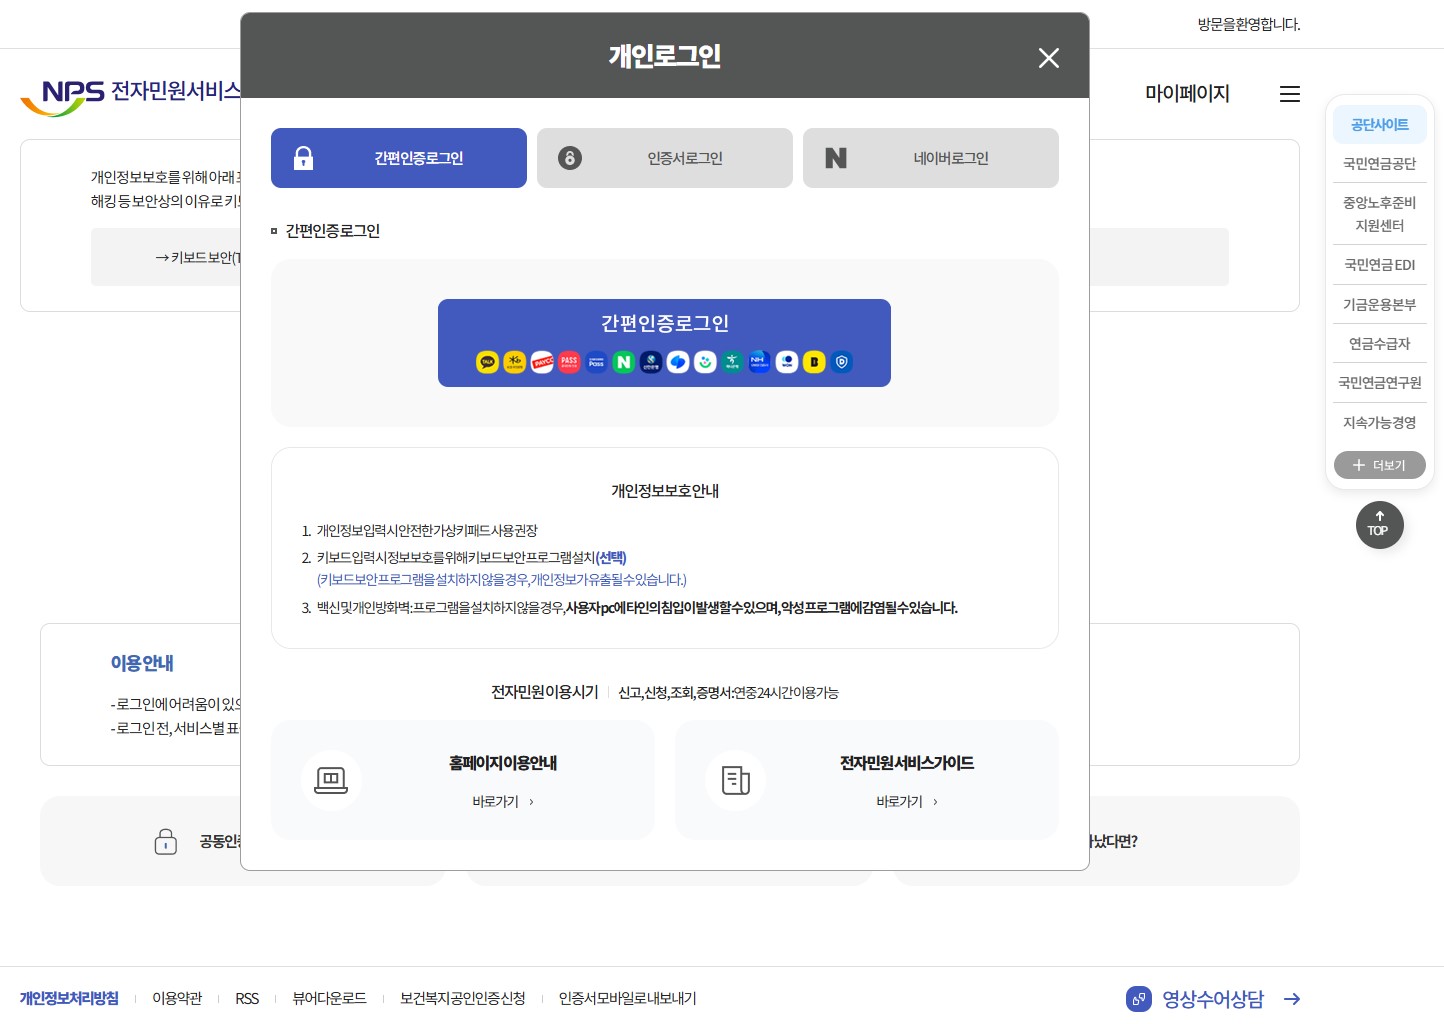Viewport: 1444px width, 1024px height.
Task: Visit 기금운용본부 sidebar link
Action: (x=1379, y=304)
